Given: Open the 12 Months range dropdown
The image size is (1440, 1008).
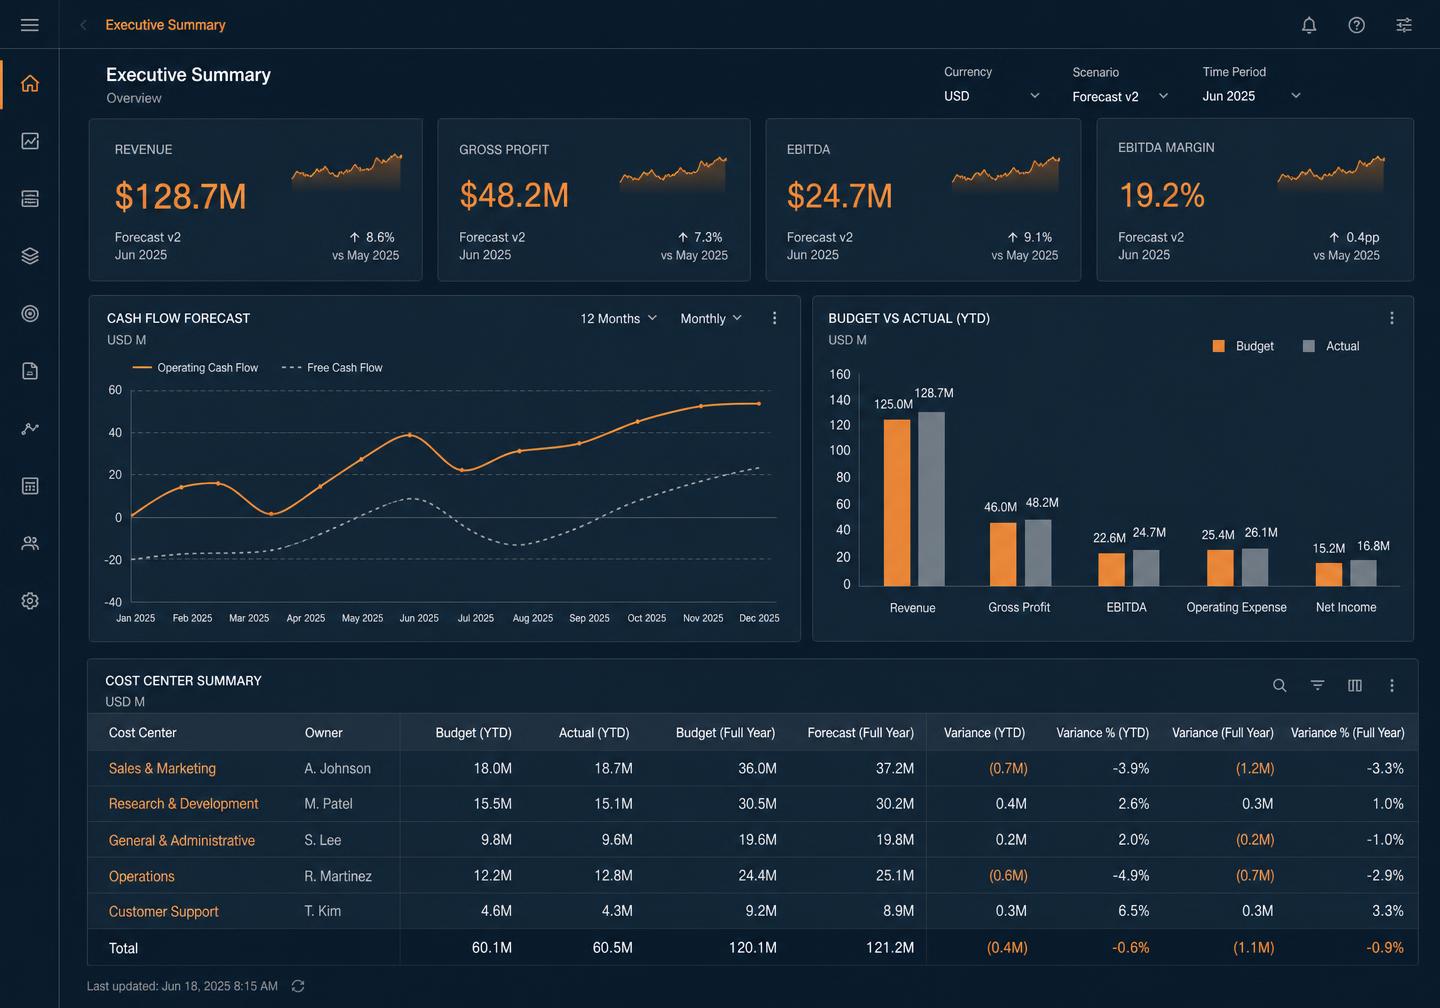Looking at the screenshot, I should [619, 318].
